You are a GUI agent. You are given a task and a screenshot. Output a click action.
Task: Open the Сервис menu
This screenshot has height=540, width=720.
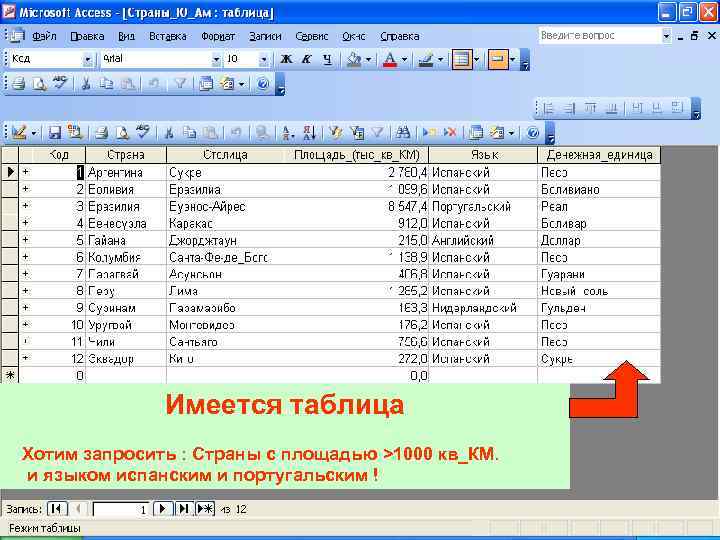(x=312, y=36)
